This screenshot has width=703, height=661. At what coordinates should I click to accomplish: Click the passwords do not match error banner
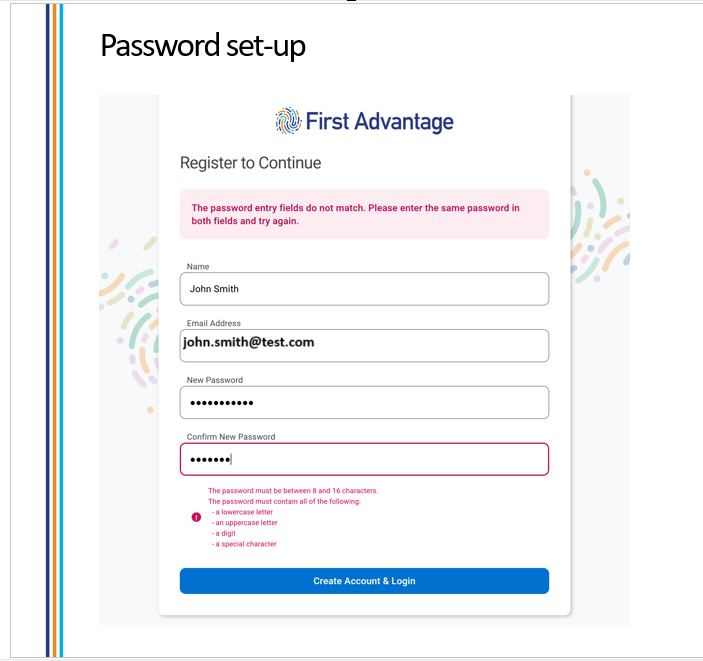[364, 214]
